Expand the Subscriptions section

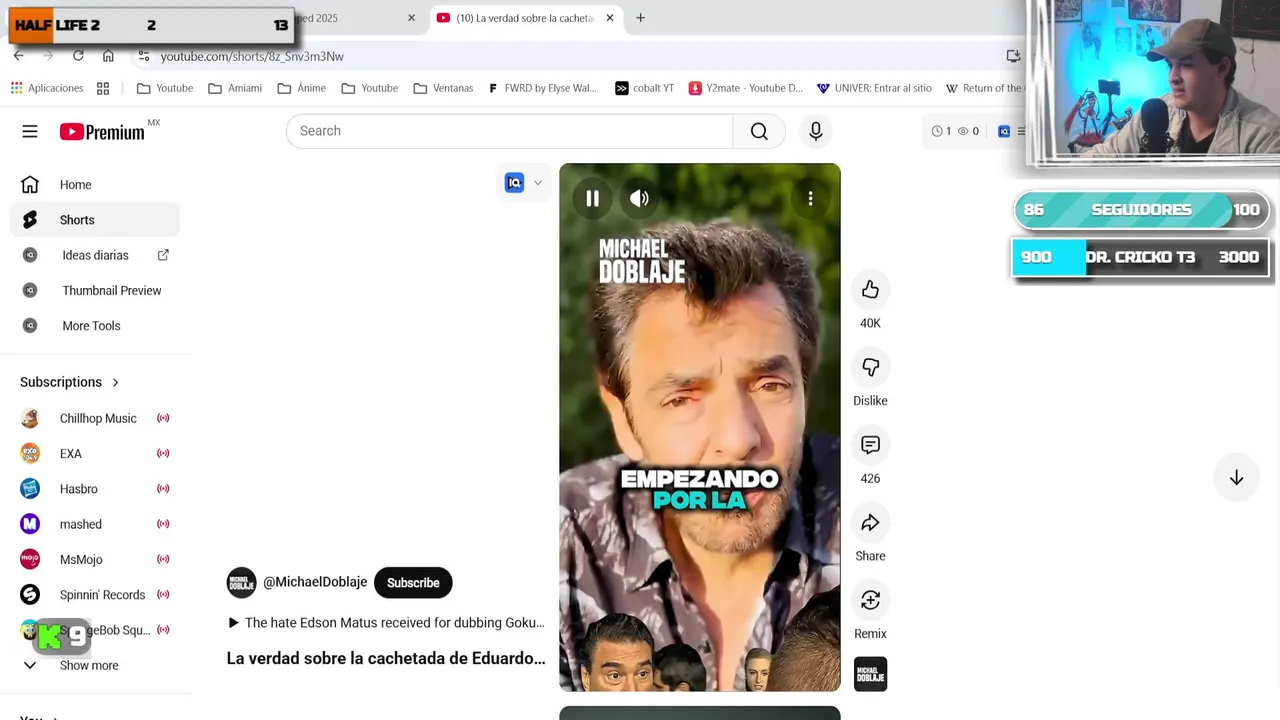70,382
